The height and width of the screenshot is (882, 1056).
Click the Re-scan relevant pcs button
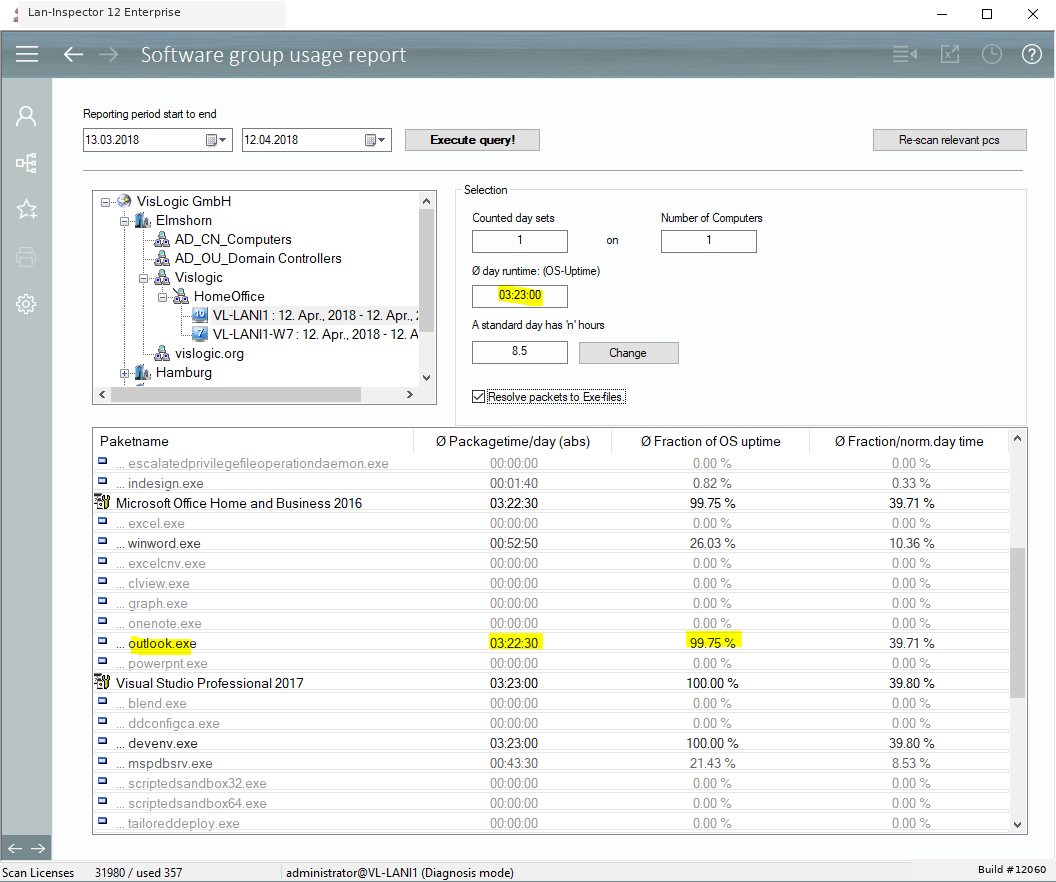(950, 140)
